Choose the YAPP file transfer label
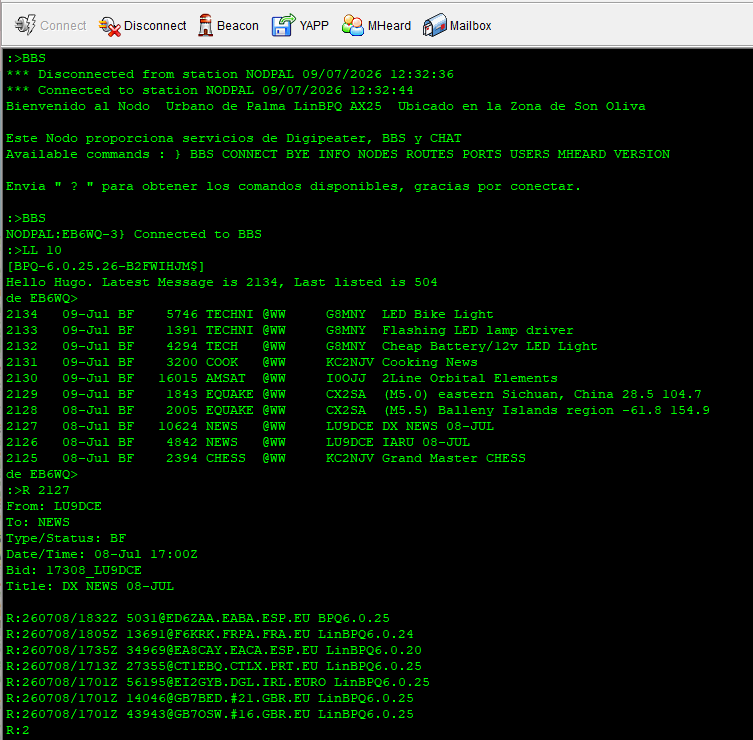The width and height of the screenshot is (753, 740). (314, 25)
